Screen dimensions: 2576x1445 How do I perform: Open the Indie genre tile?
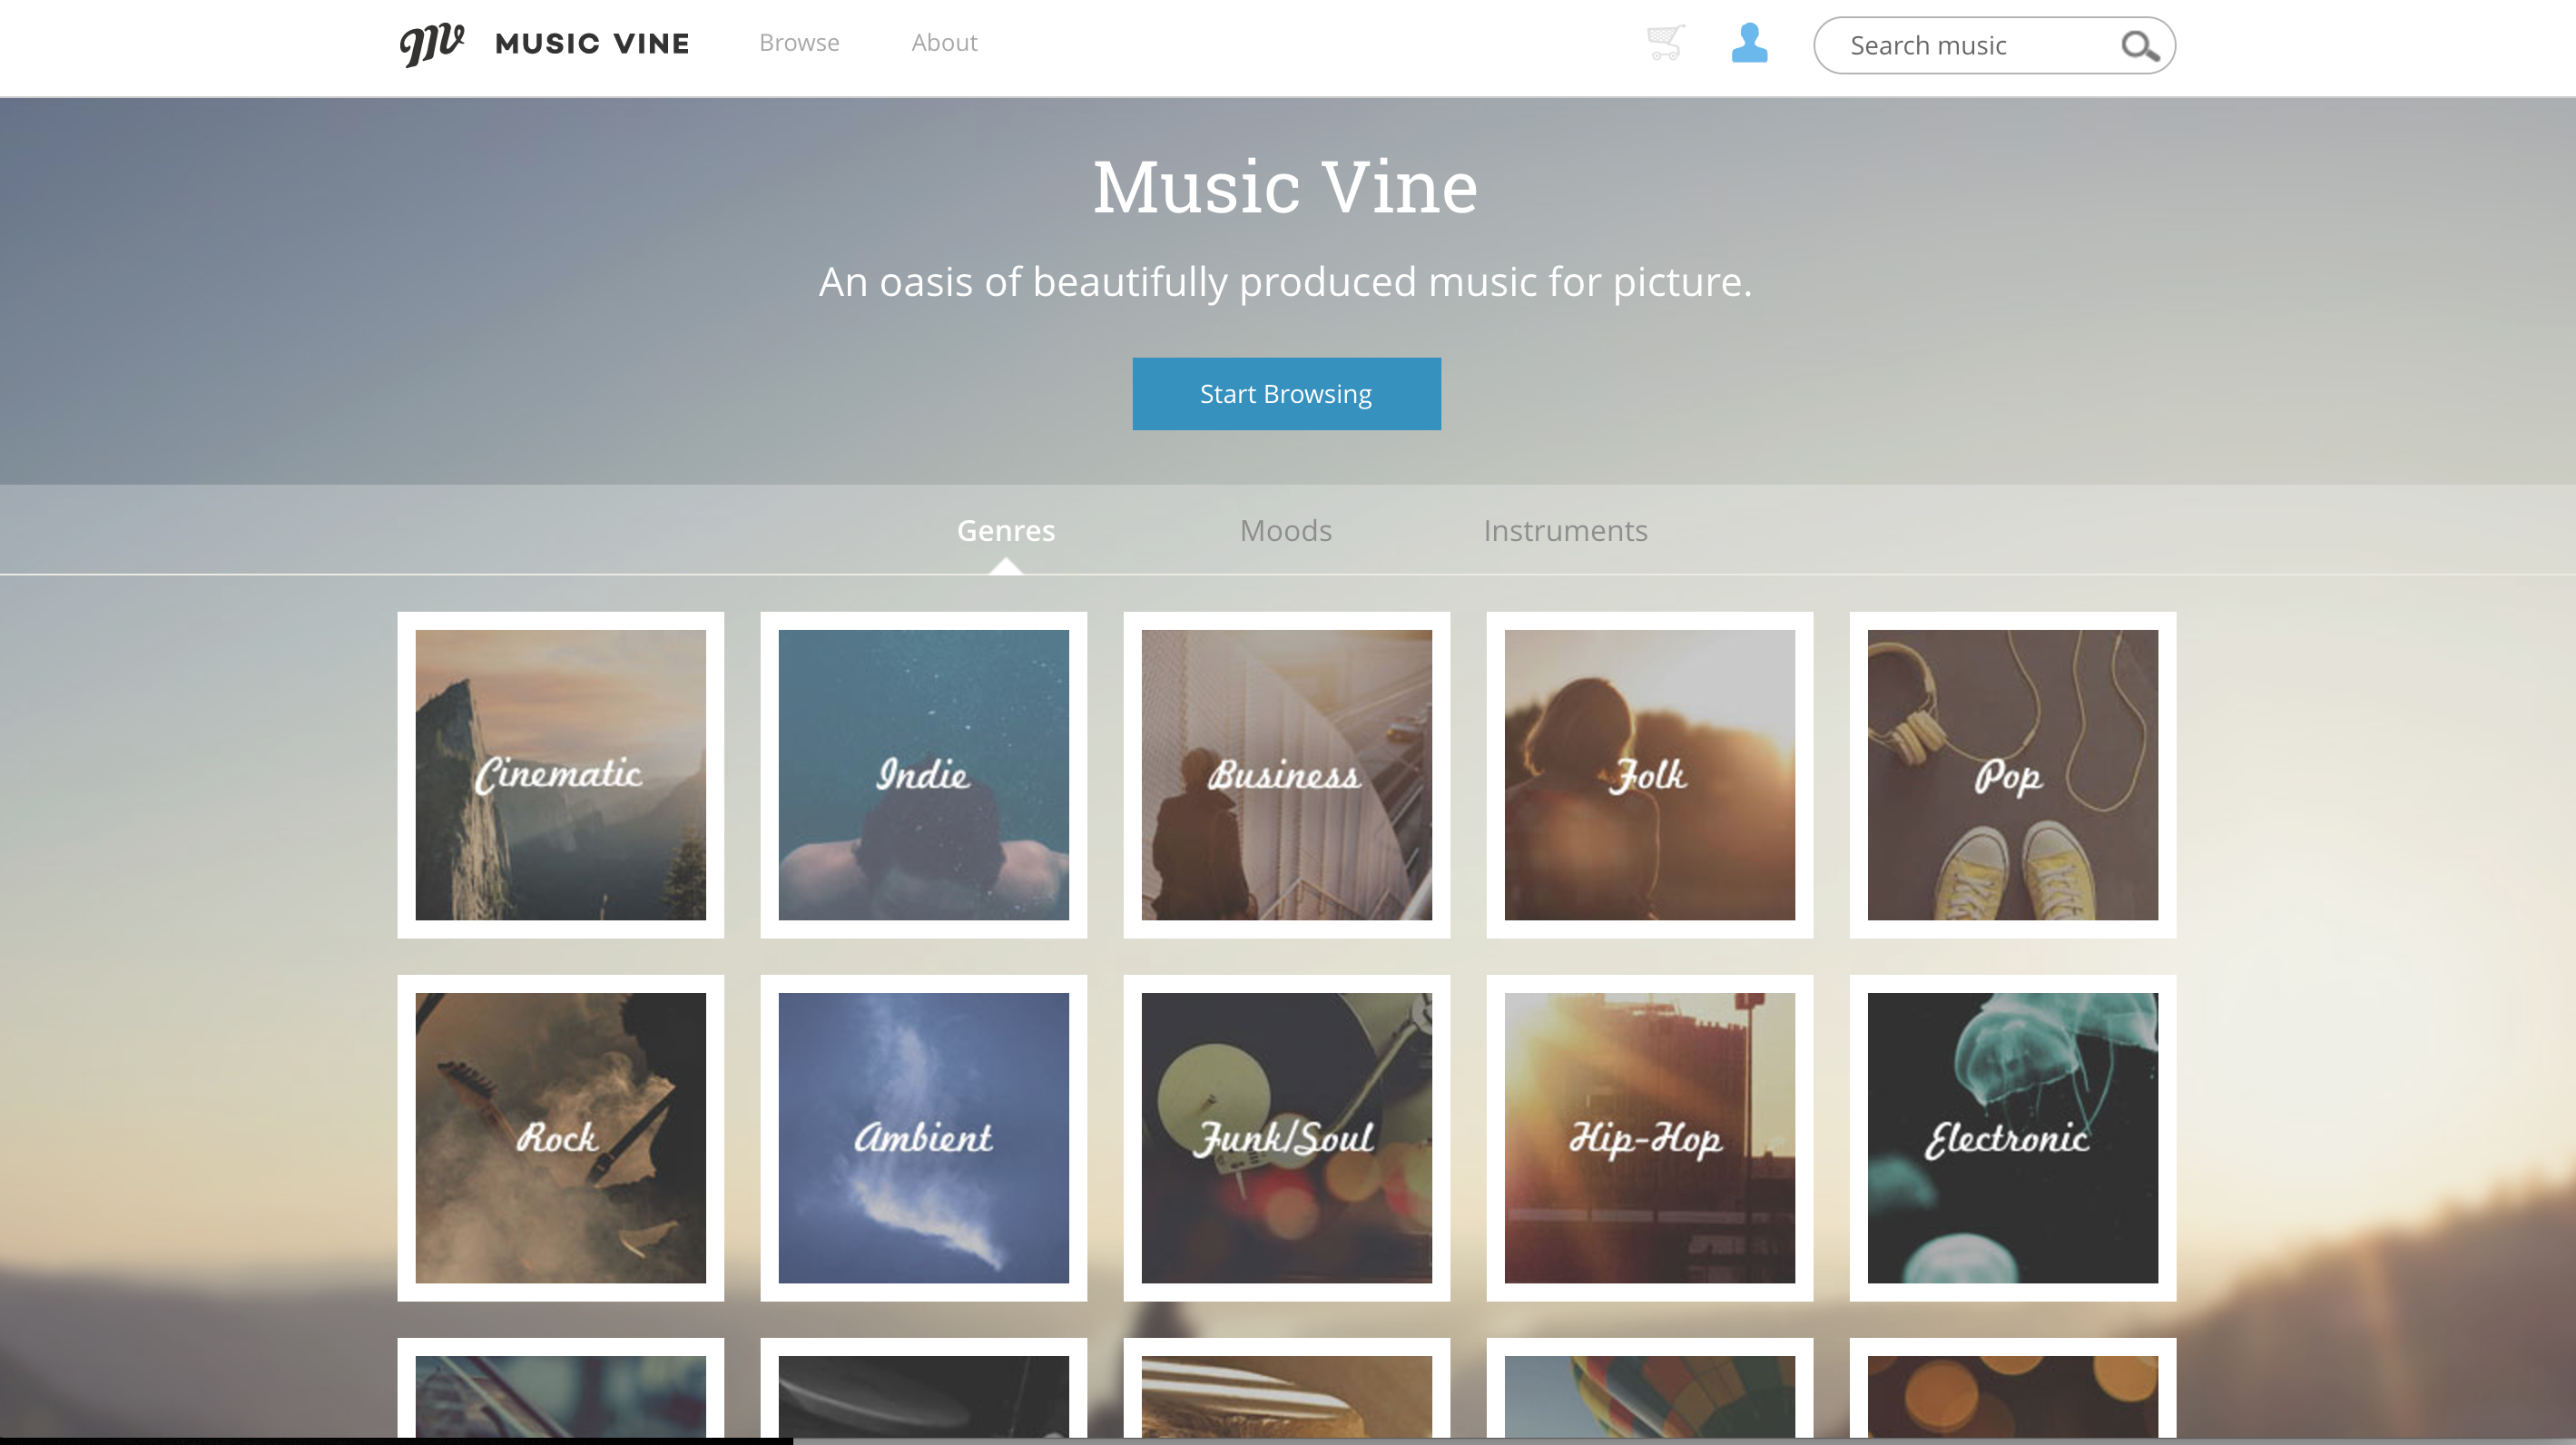pos(923,775)
